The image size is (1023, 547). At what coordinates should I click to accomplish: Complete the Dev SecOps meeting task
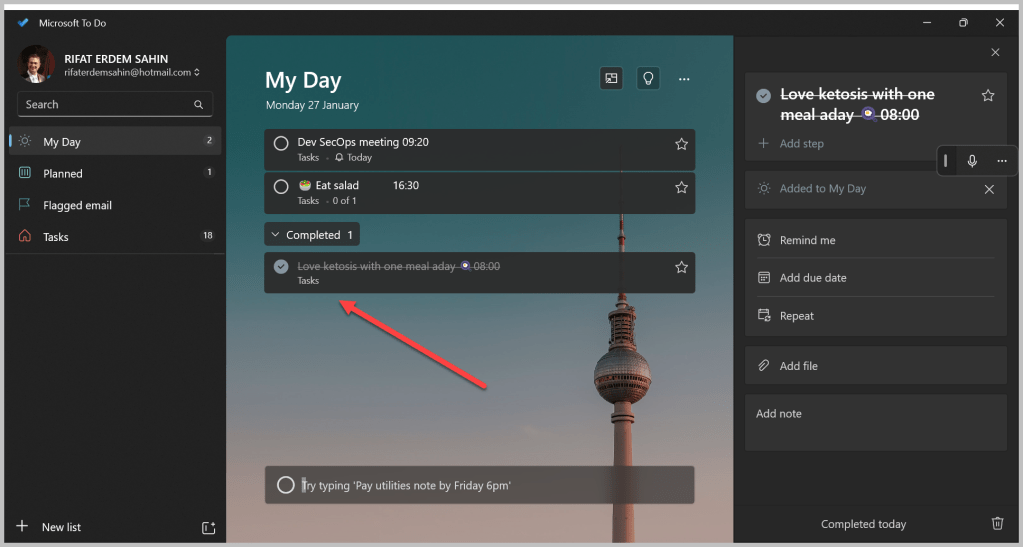pos(281,143)
